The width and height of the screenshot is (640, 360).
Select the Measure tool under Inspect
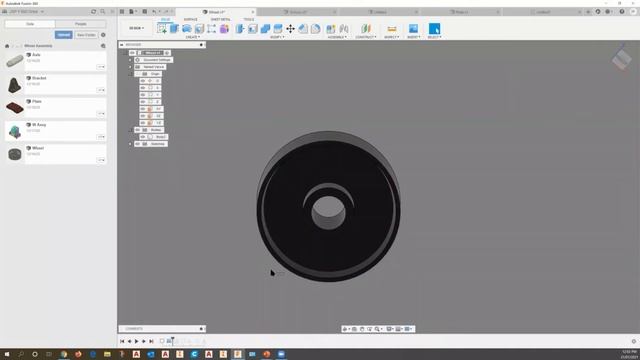(x=392, y=28)
